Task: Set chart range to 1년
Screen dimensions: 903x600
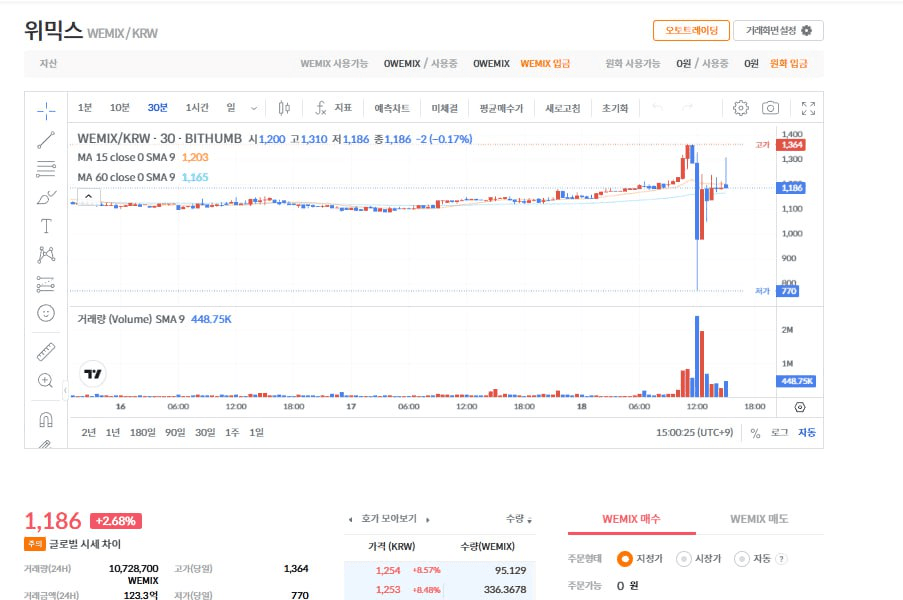Action: pos(113,432)
